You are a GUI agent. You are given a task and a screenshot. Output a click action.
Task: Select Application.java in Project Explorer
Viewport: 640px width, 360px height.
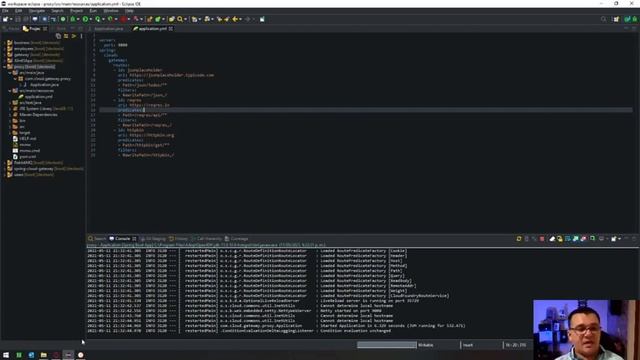[44, 84]
